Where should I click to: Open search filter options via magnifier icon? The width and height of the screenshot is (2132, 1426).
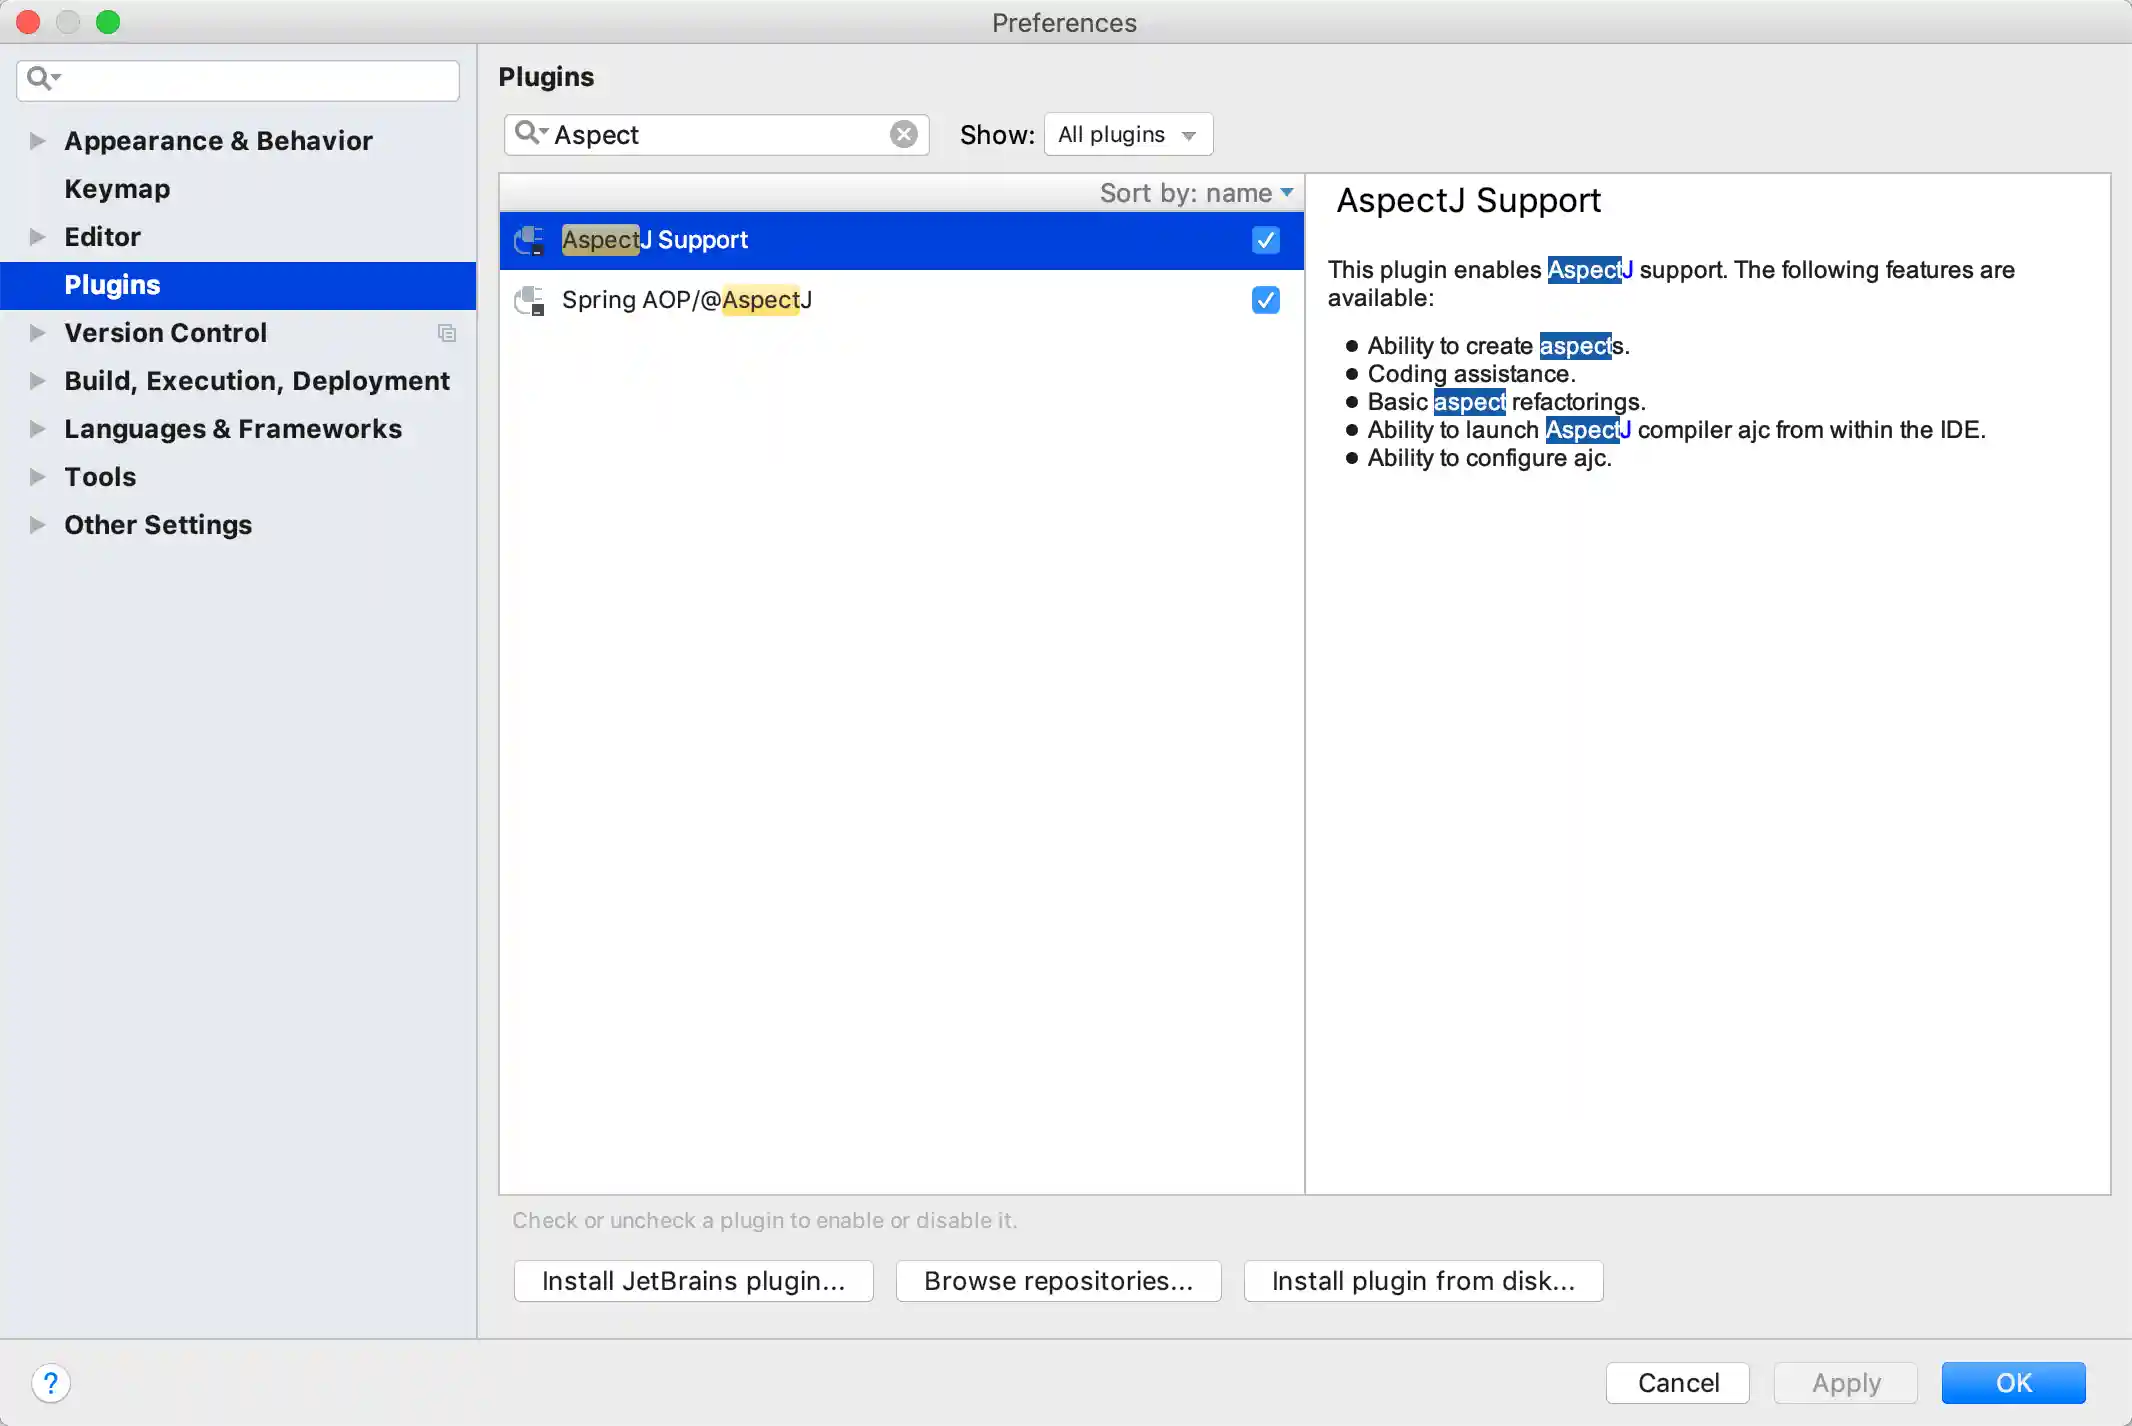point(530,134)
